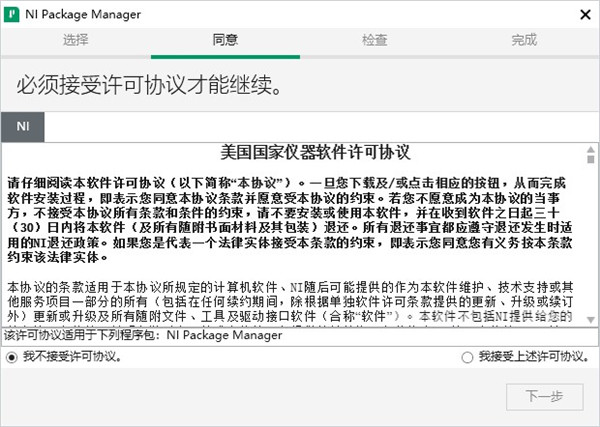Select the 完成 step tab

tap(524, 40)
